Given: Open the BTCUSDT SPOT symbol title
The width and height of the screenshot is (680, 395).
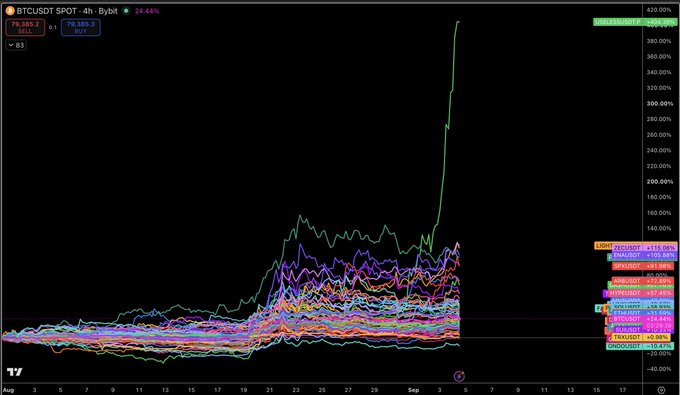Looking at the screenshot, I should coord(66,11).
